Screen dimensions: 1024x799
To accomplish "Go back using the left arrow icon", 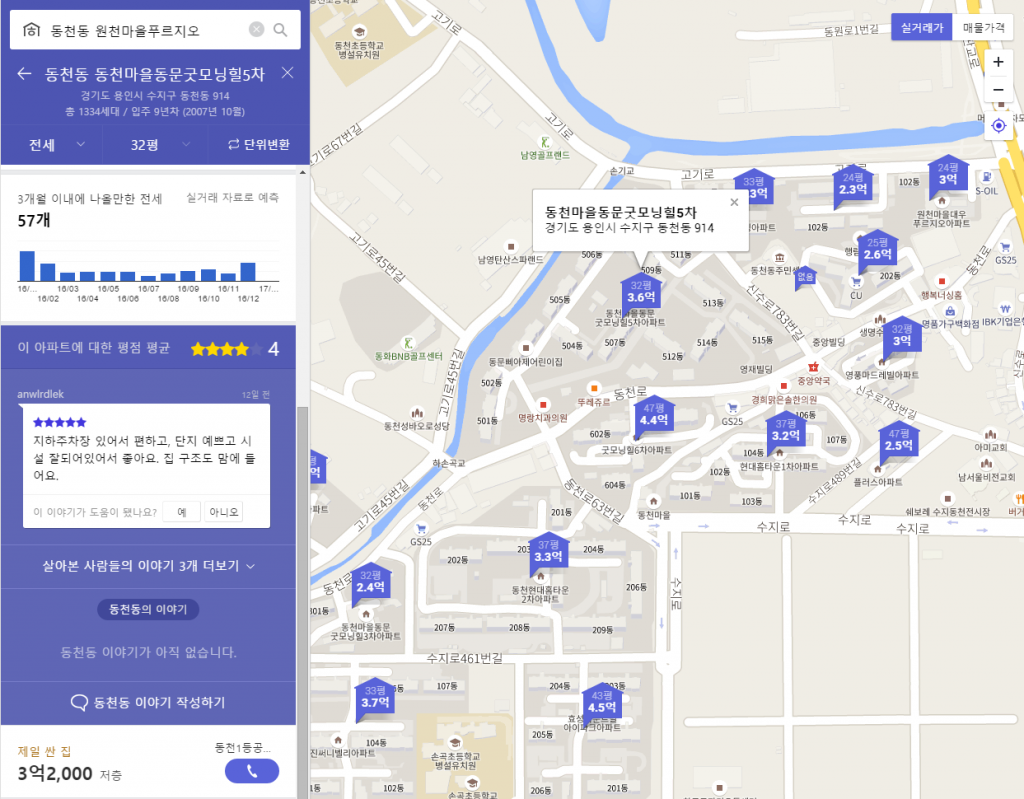I will pyautogui.click(x=24, y=74).
